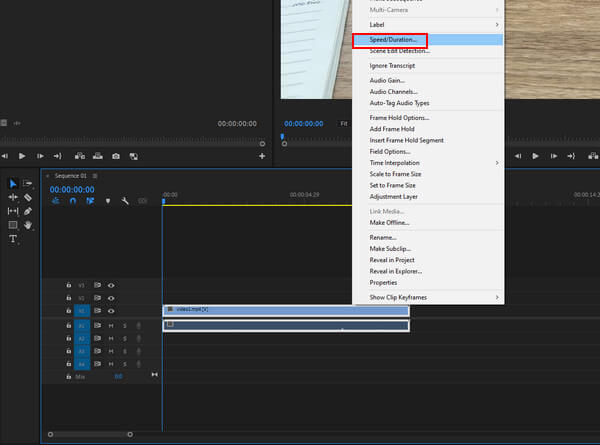This screenshot has height=445, width=600.
Task: Choose Speed/Duration... menu item
Action: coord(428,39)
